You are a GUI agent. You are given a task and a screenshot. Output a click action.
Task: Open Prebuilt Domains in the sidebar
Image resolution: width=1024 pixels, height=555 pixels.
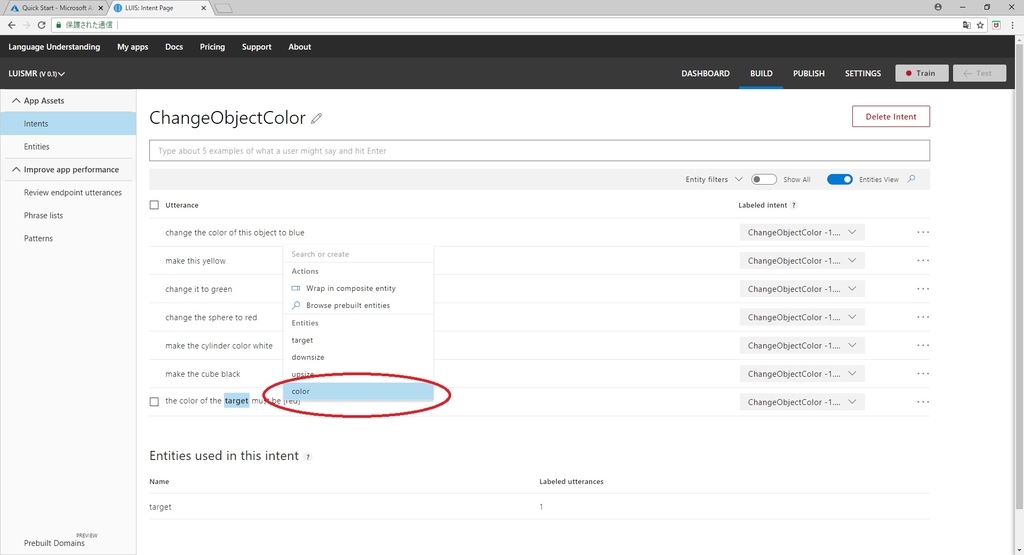point(54,543)
